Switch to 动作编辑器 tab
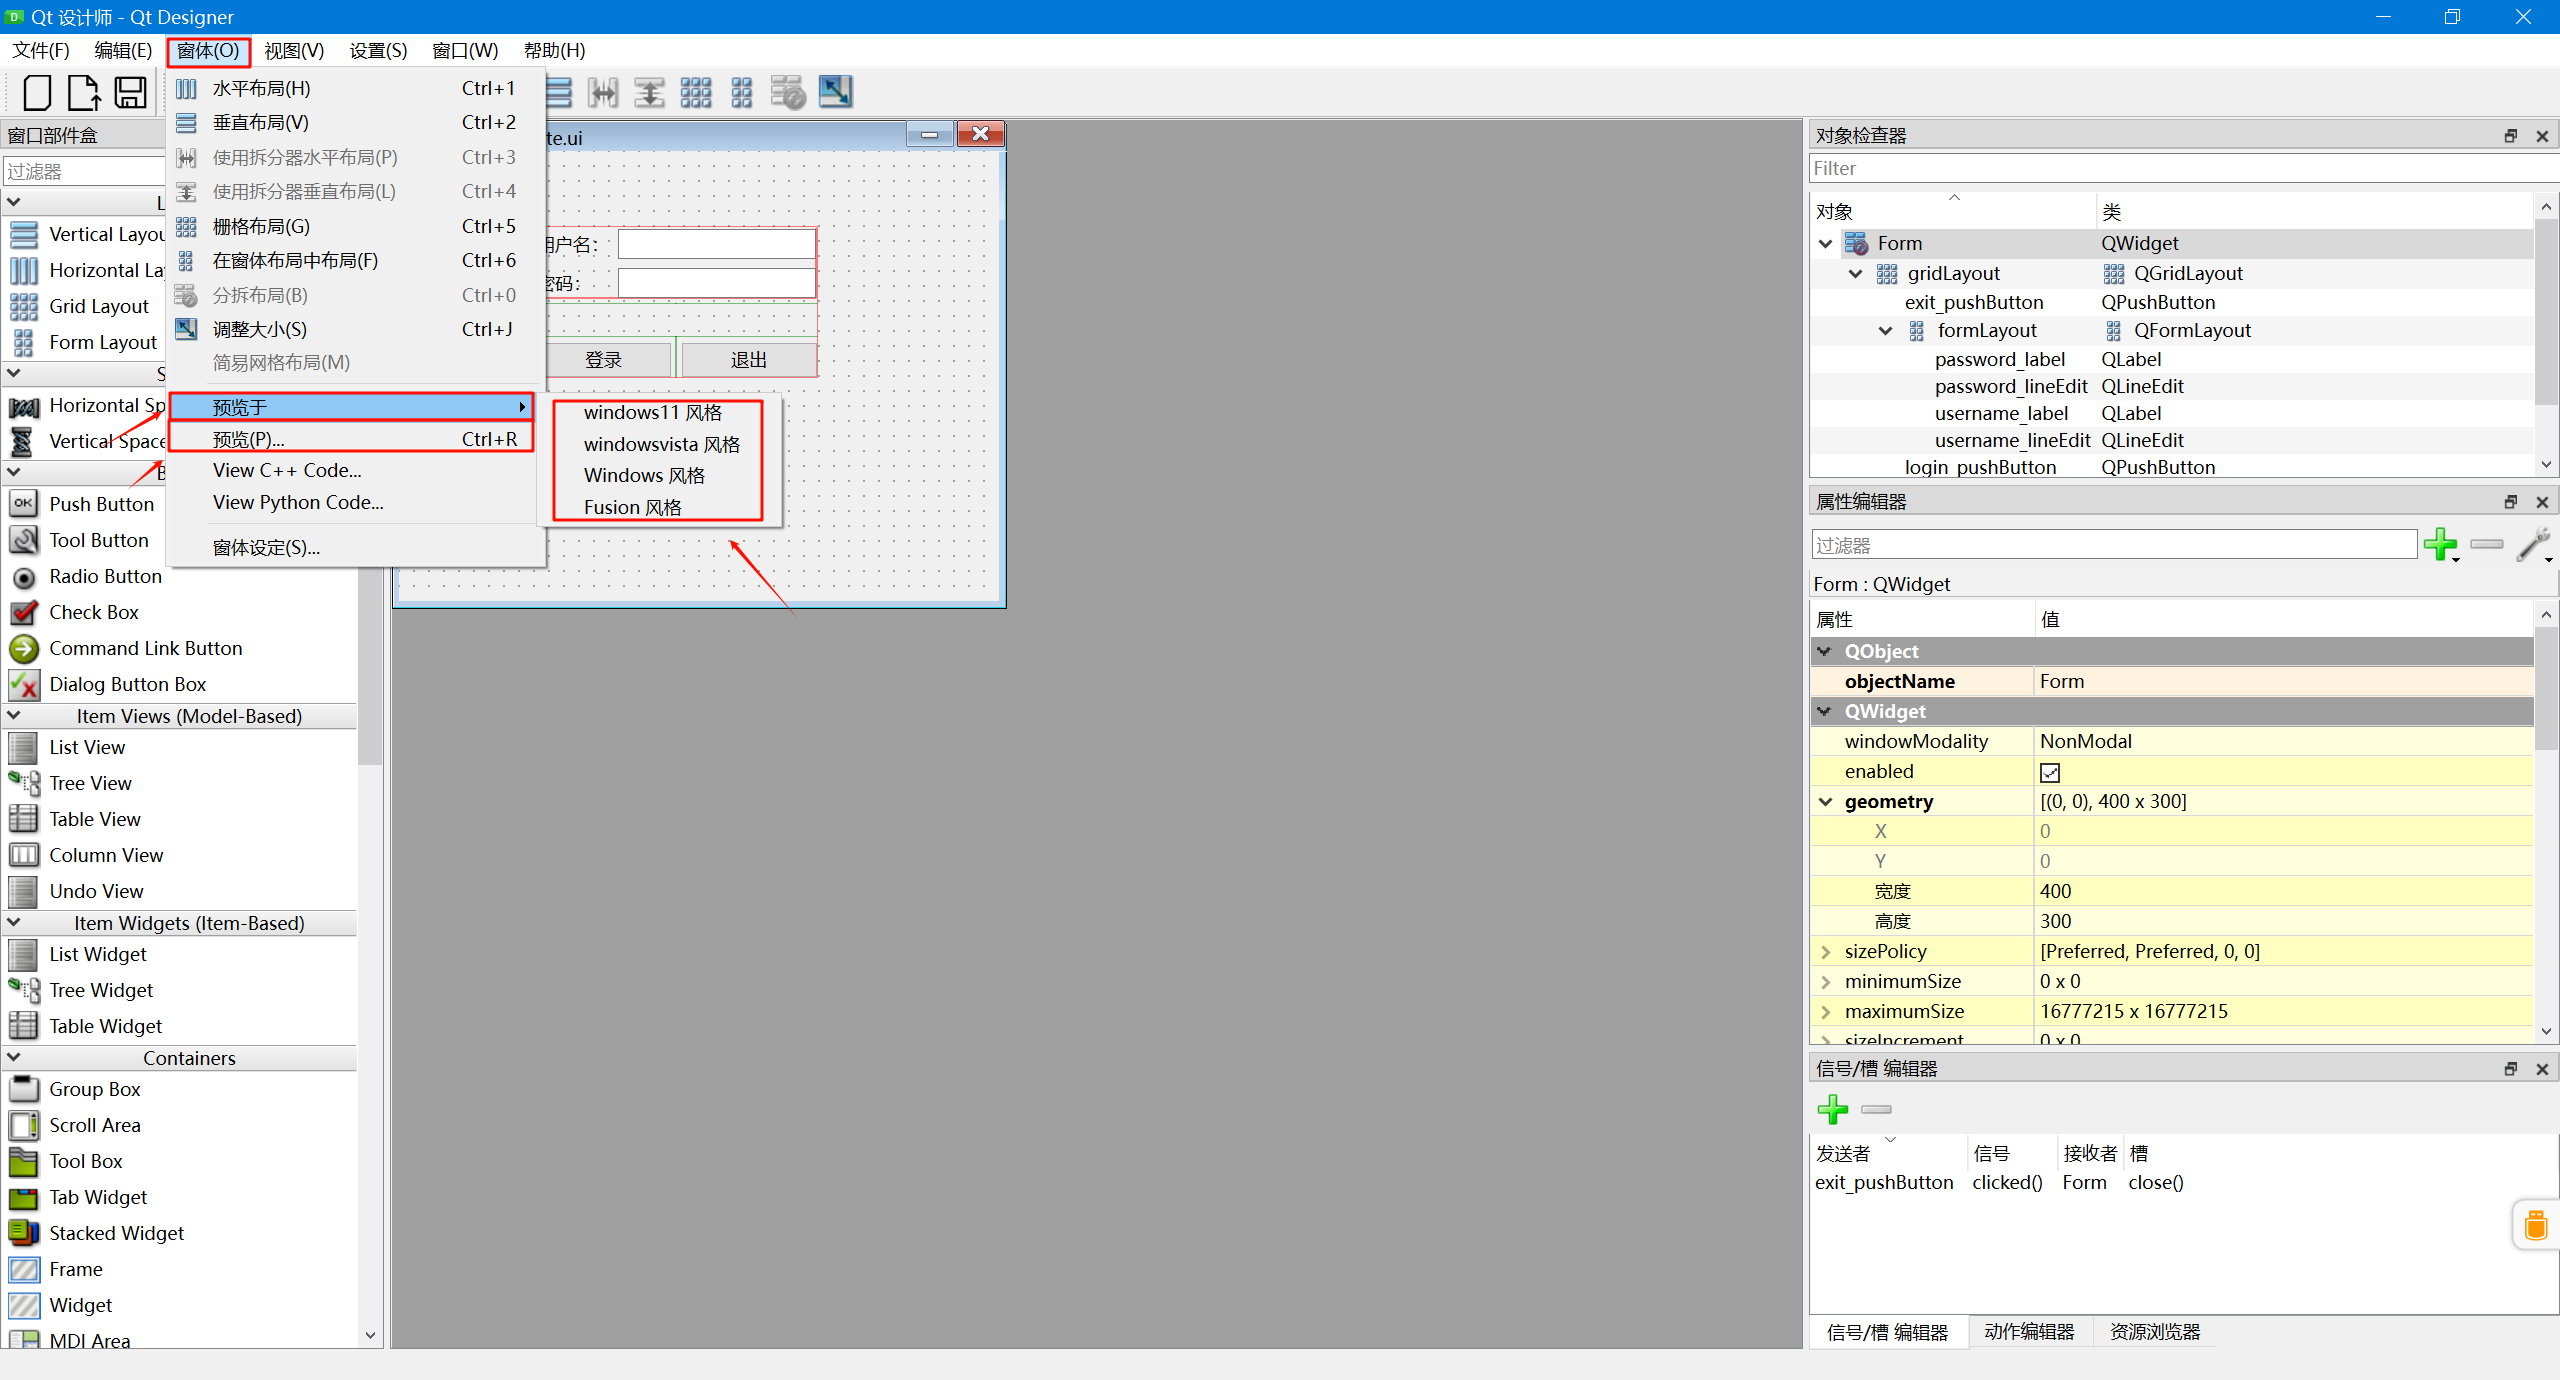 pos(2029,1332)
